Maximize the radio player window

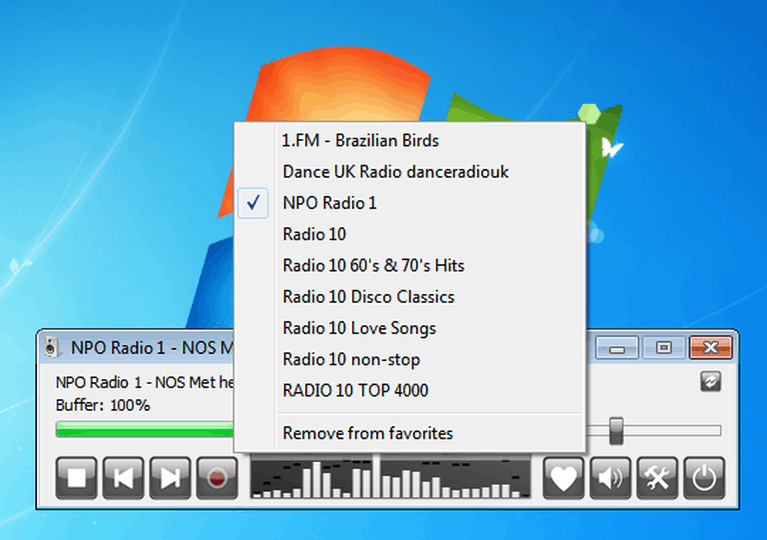click(664, 348)
